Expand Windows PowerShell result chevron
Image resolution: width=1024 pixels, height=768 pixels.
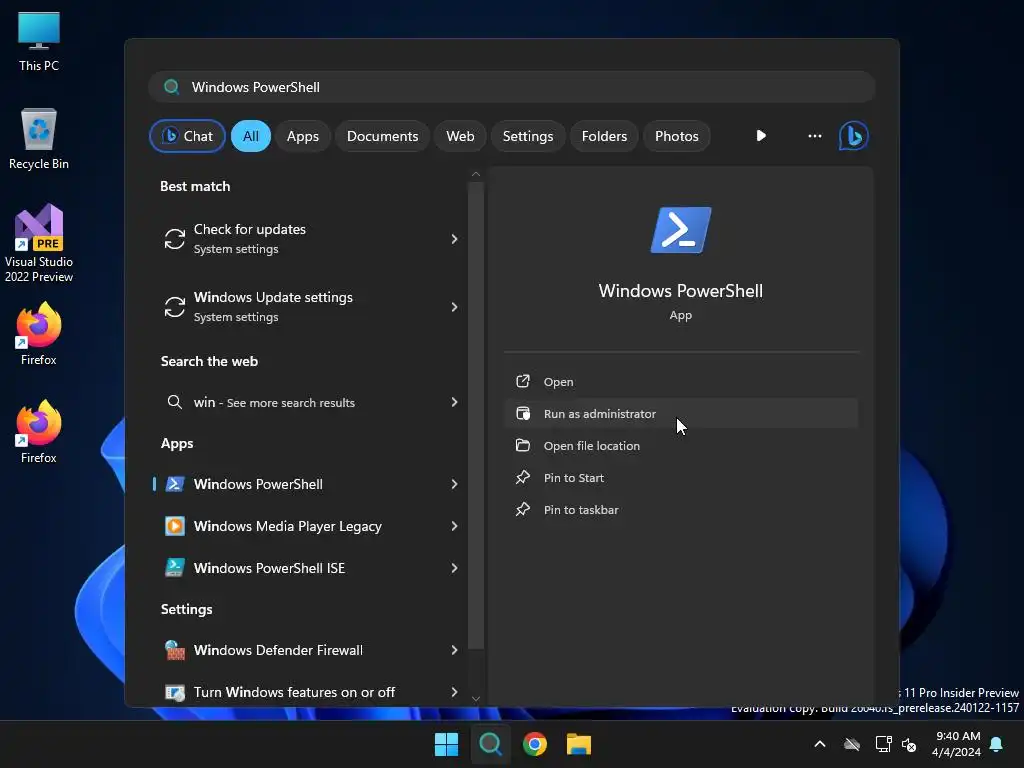454,484
